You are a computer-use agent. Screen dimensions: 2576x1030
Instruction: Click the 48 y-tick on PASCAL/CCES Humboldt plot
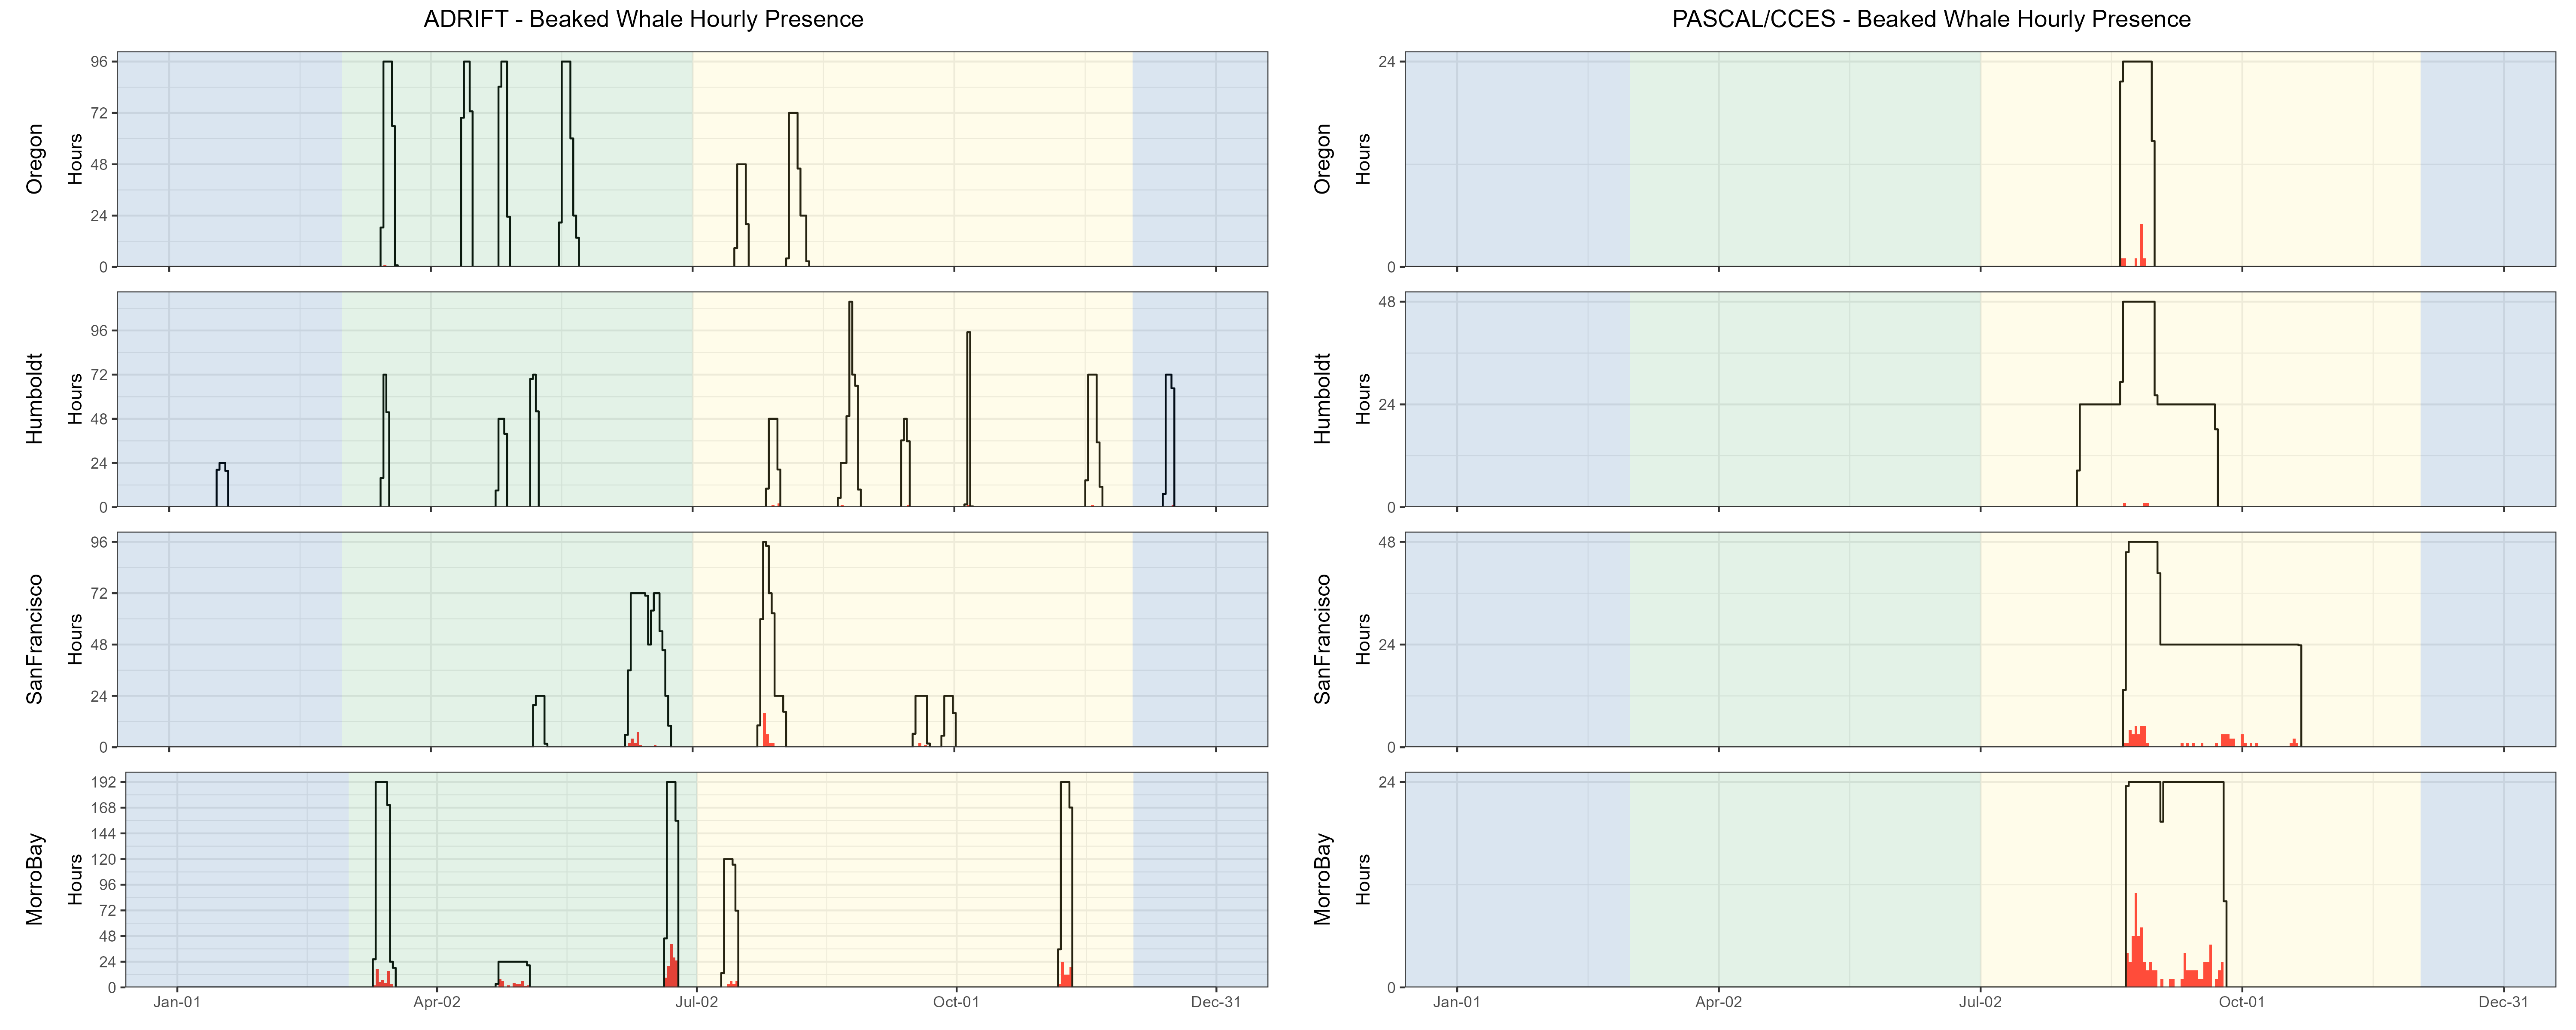[1387, 302]
